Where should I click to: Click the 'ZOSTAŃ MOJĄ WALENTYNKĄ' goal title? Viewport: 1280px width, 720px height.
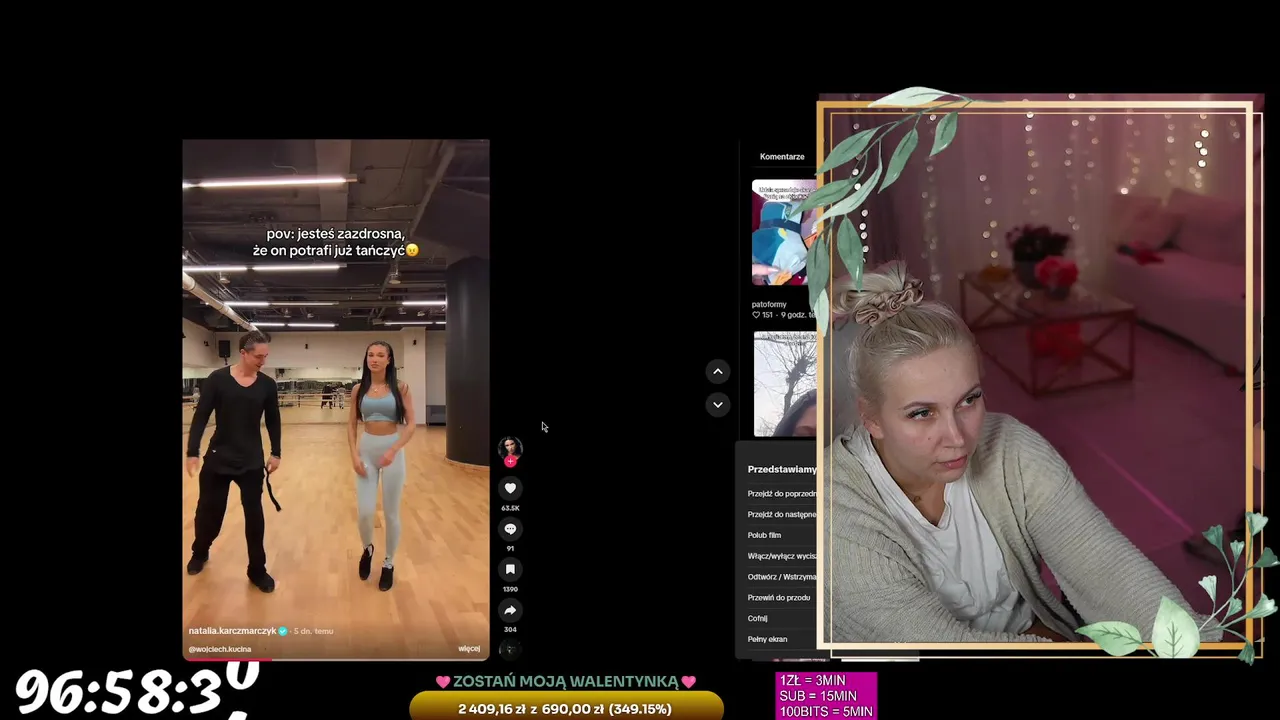[566, 682]
